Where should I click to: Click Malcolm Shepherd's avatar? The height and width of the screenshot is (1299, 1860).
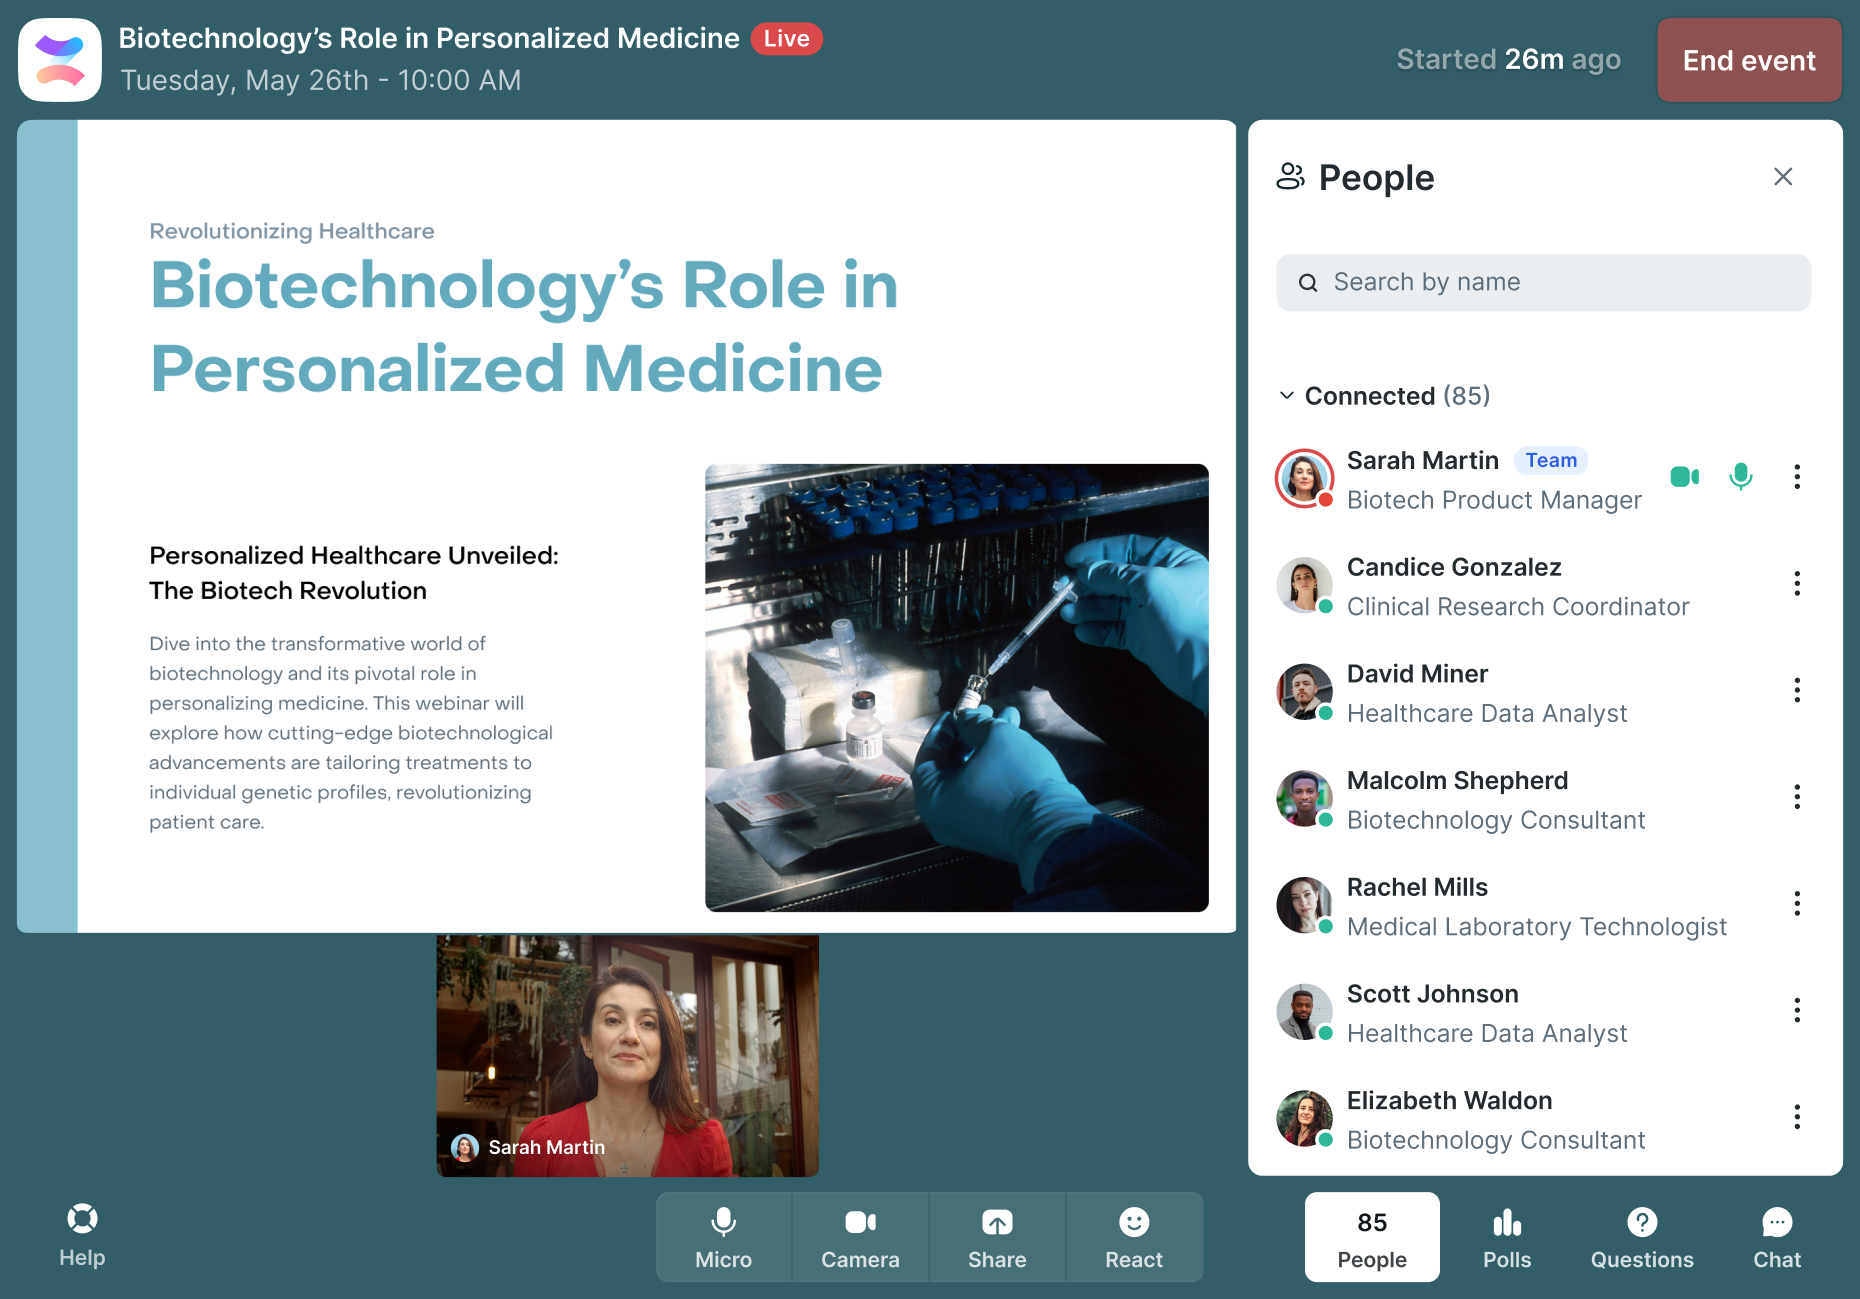[x=1305, y=798]
